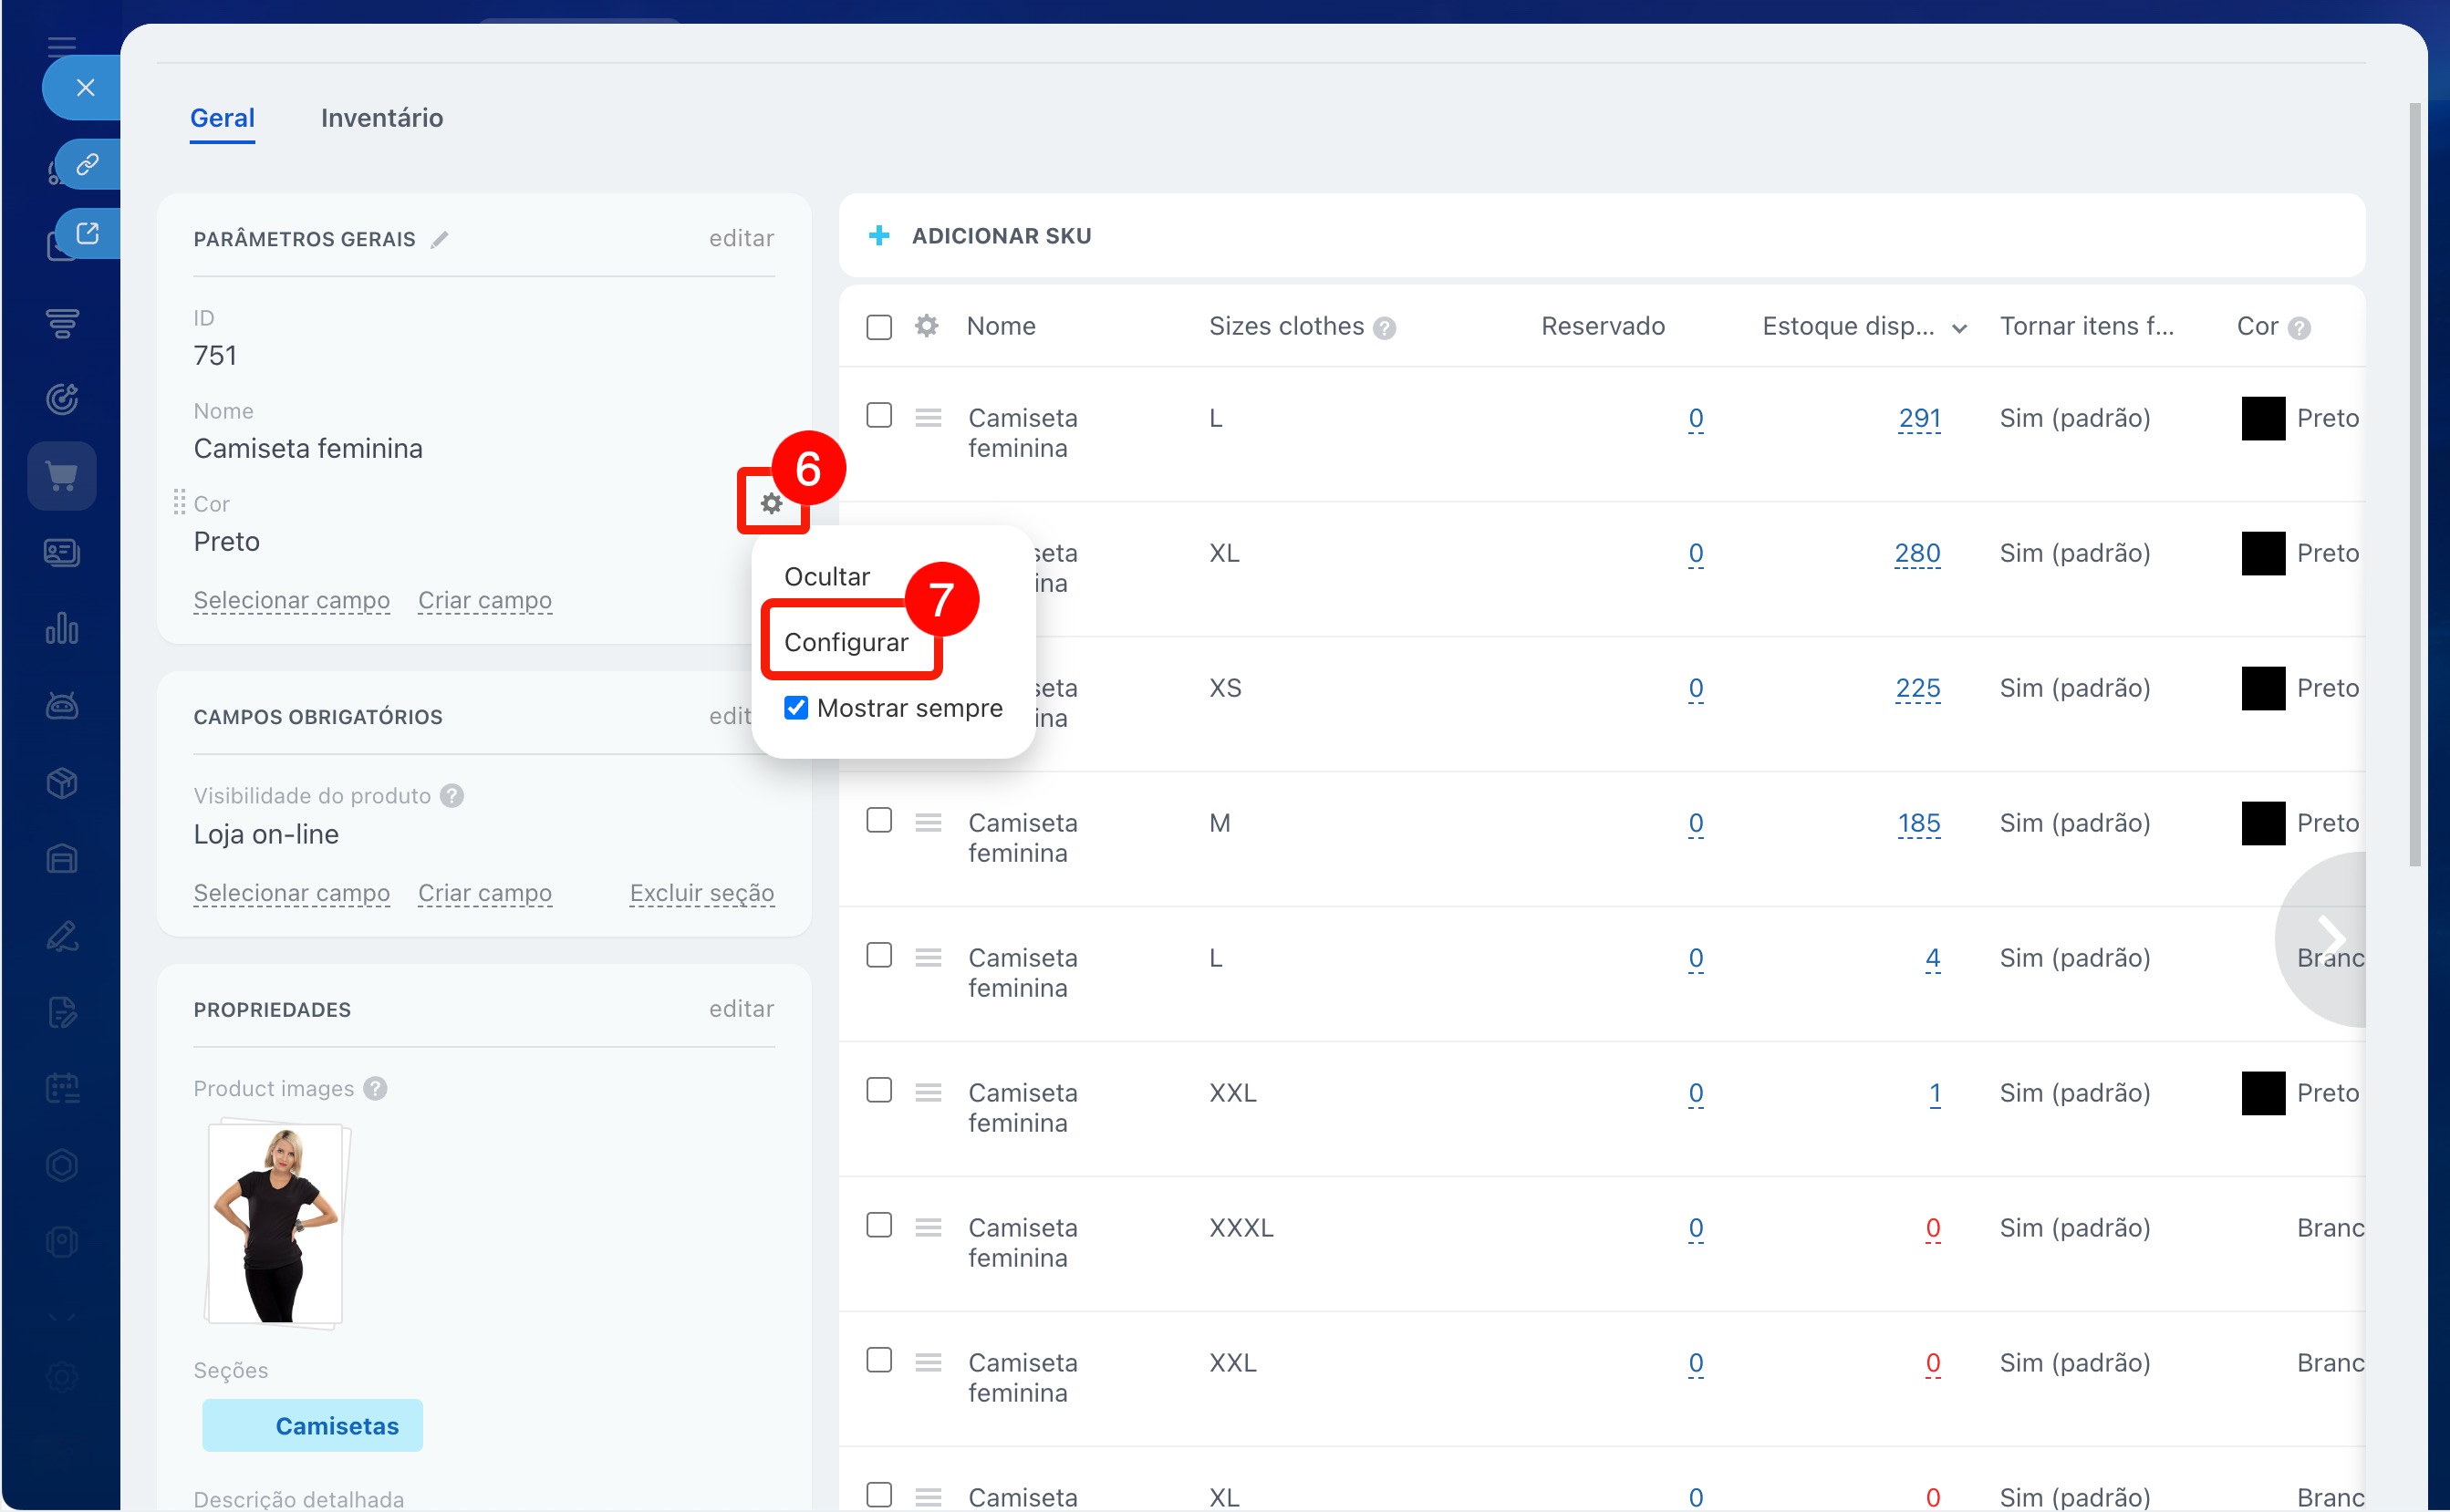This screenshot has width=2450, height=1512.
Task: Switch to the Inventário tab
Action: pos(381,118)
